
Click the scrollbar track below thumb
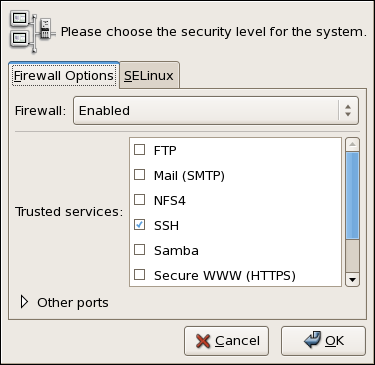tap(353, 256)
